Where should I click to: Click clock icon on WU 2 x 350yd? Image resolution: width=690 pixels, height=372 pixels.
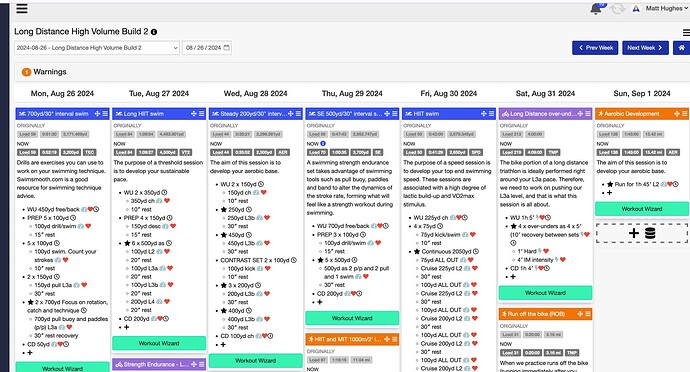coord(164,192)
